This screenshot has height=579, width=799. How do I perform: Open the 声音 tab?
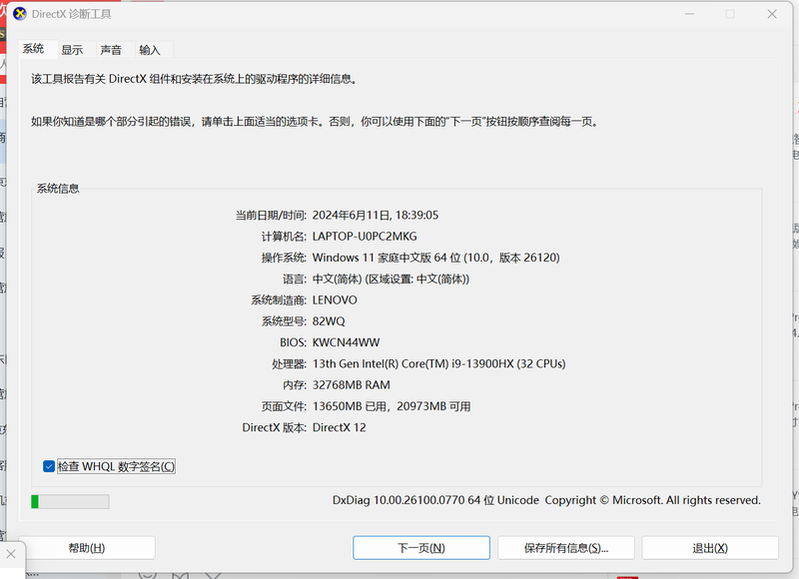pos(111,50)
